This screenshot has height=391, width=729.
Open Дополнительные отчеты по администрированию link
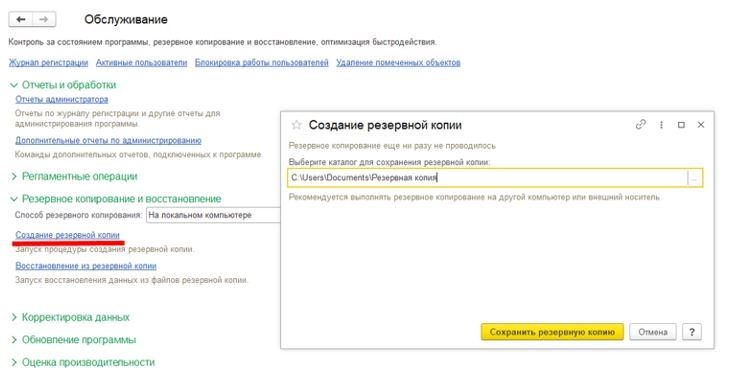point(108,140)
